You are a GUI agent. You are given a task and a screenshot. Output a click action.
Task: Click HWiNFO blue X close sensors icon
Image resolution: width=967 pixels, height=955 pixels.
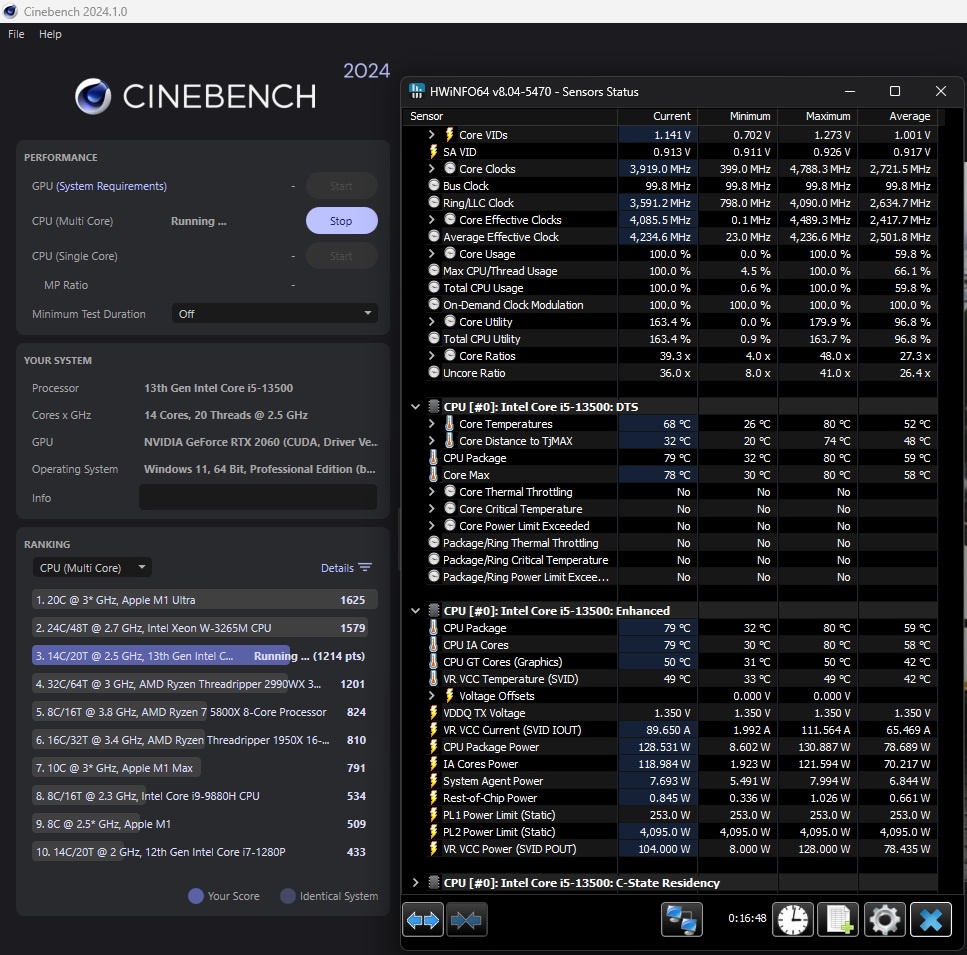pyautogui.click(x=931, y=920)
